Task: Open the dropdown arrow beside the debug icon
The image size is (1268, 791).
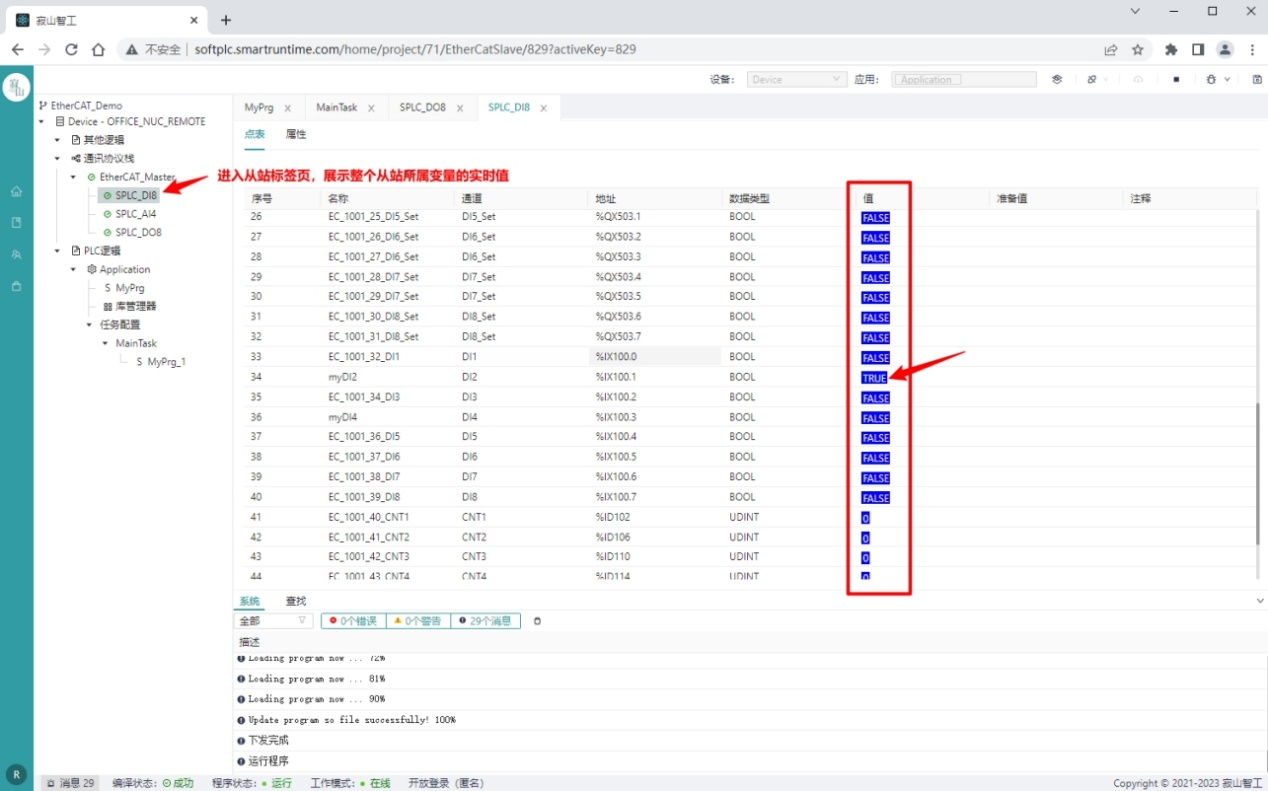Action: [1227, 79]
